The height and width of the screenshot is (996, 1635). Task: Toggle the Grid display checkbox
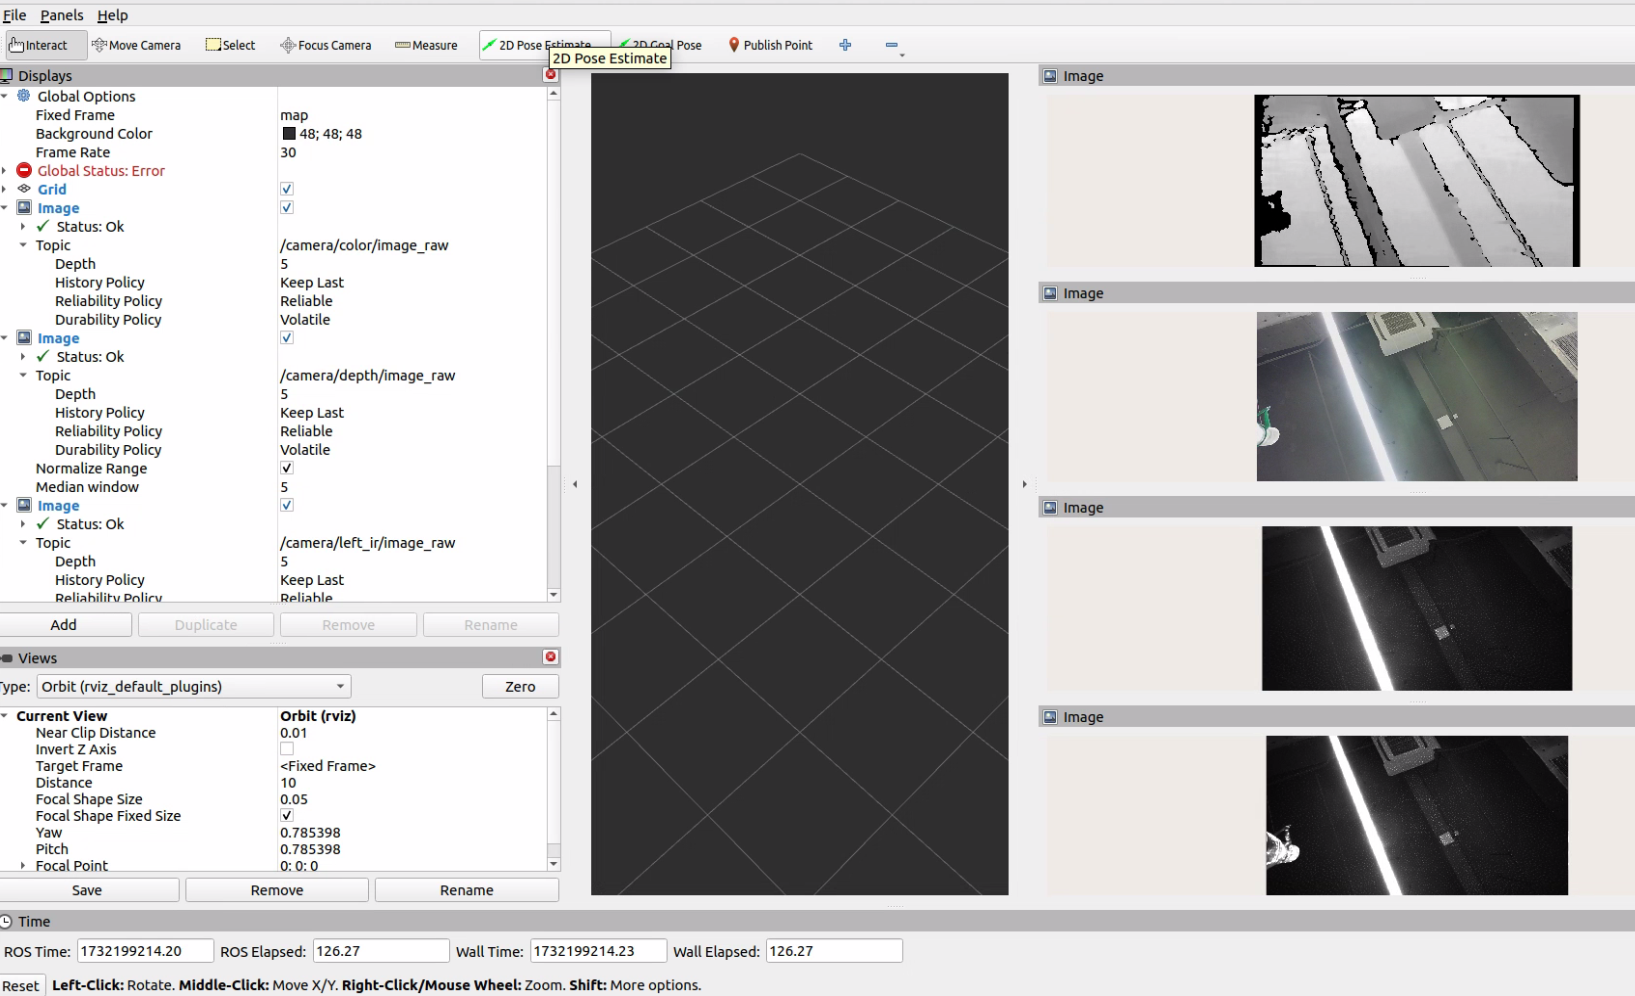[x=287, y=189]
